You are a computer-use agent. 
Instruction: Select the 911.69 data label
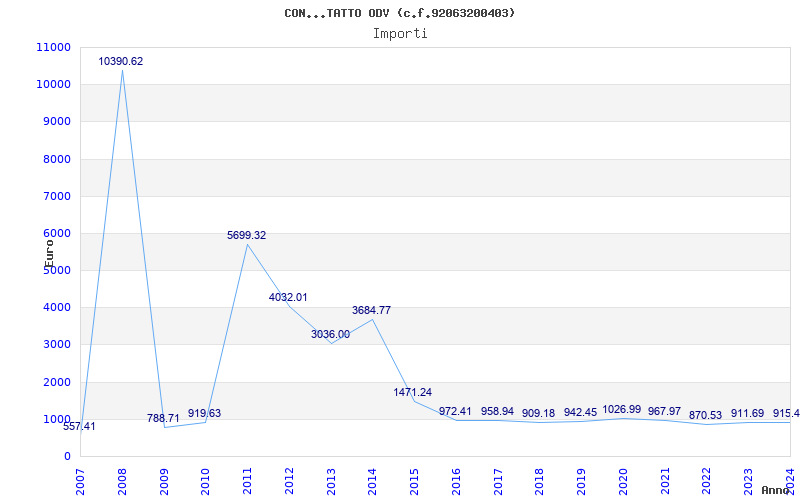[x=747, y=413]
